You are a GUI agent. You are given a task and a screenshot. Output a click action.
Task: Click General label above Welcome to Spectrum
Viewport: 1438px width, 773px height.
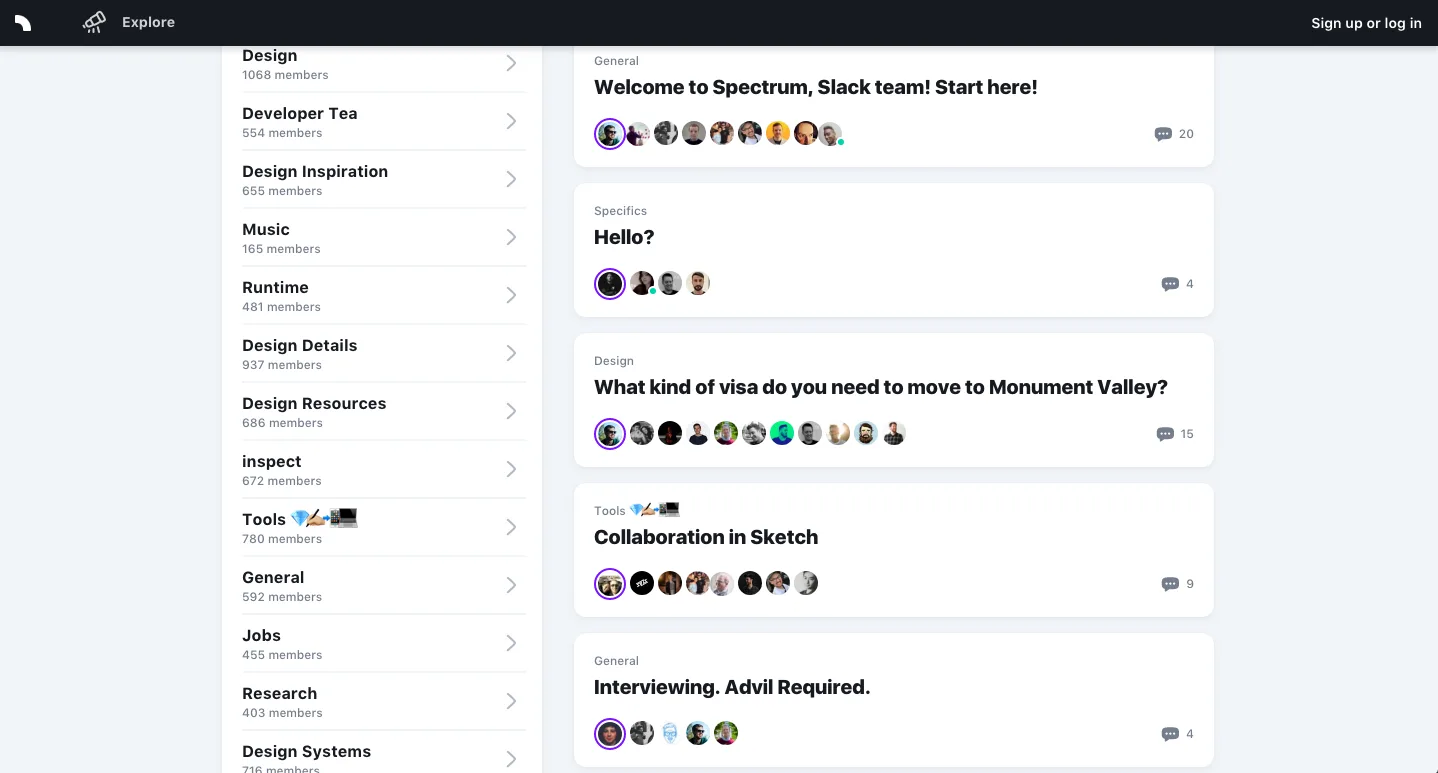pos(616,61)
